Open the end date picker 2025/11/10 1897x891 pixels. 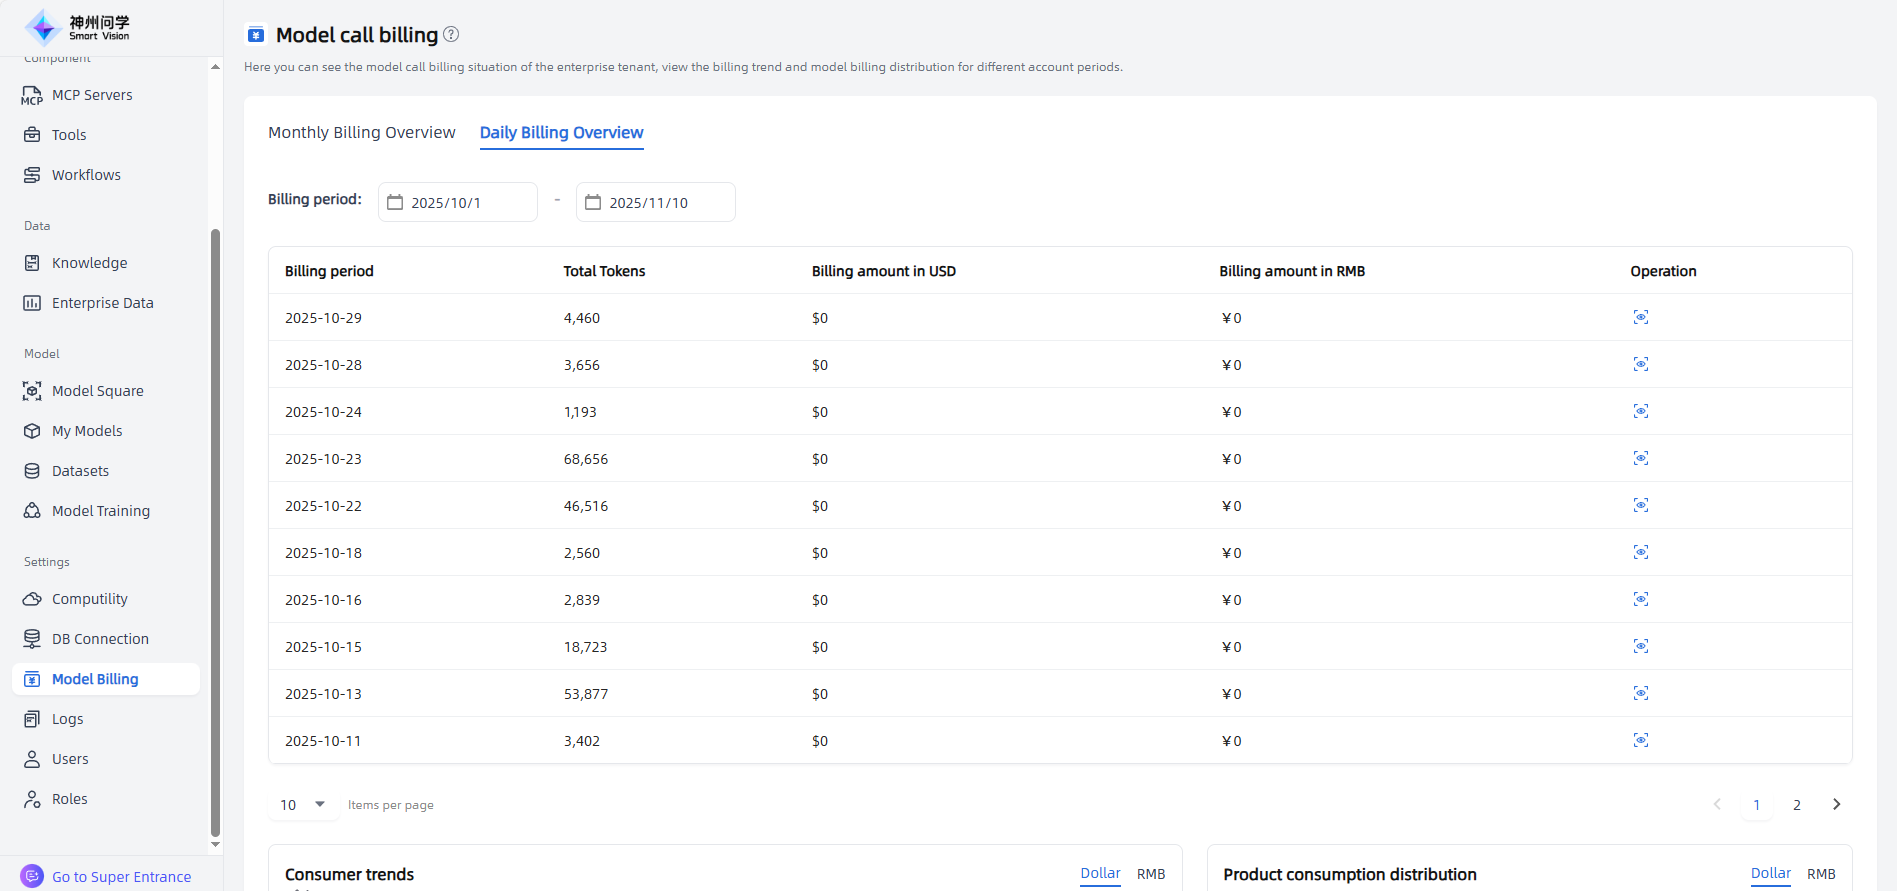pos(656,202)
